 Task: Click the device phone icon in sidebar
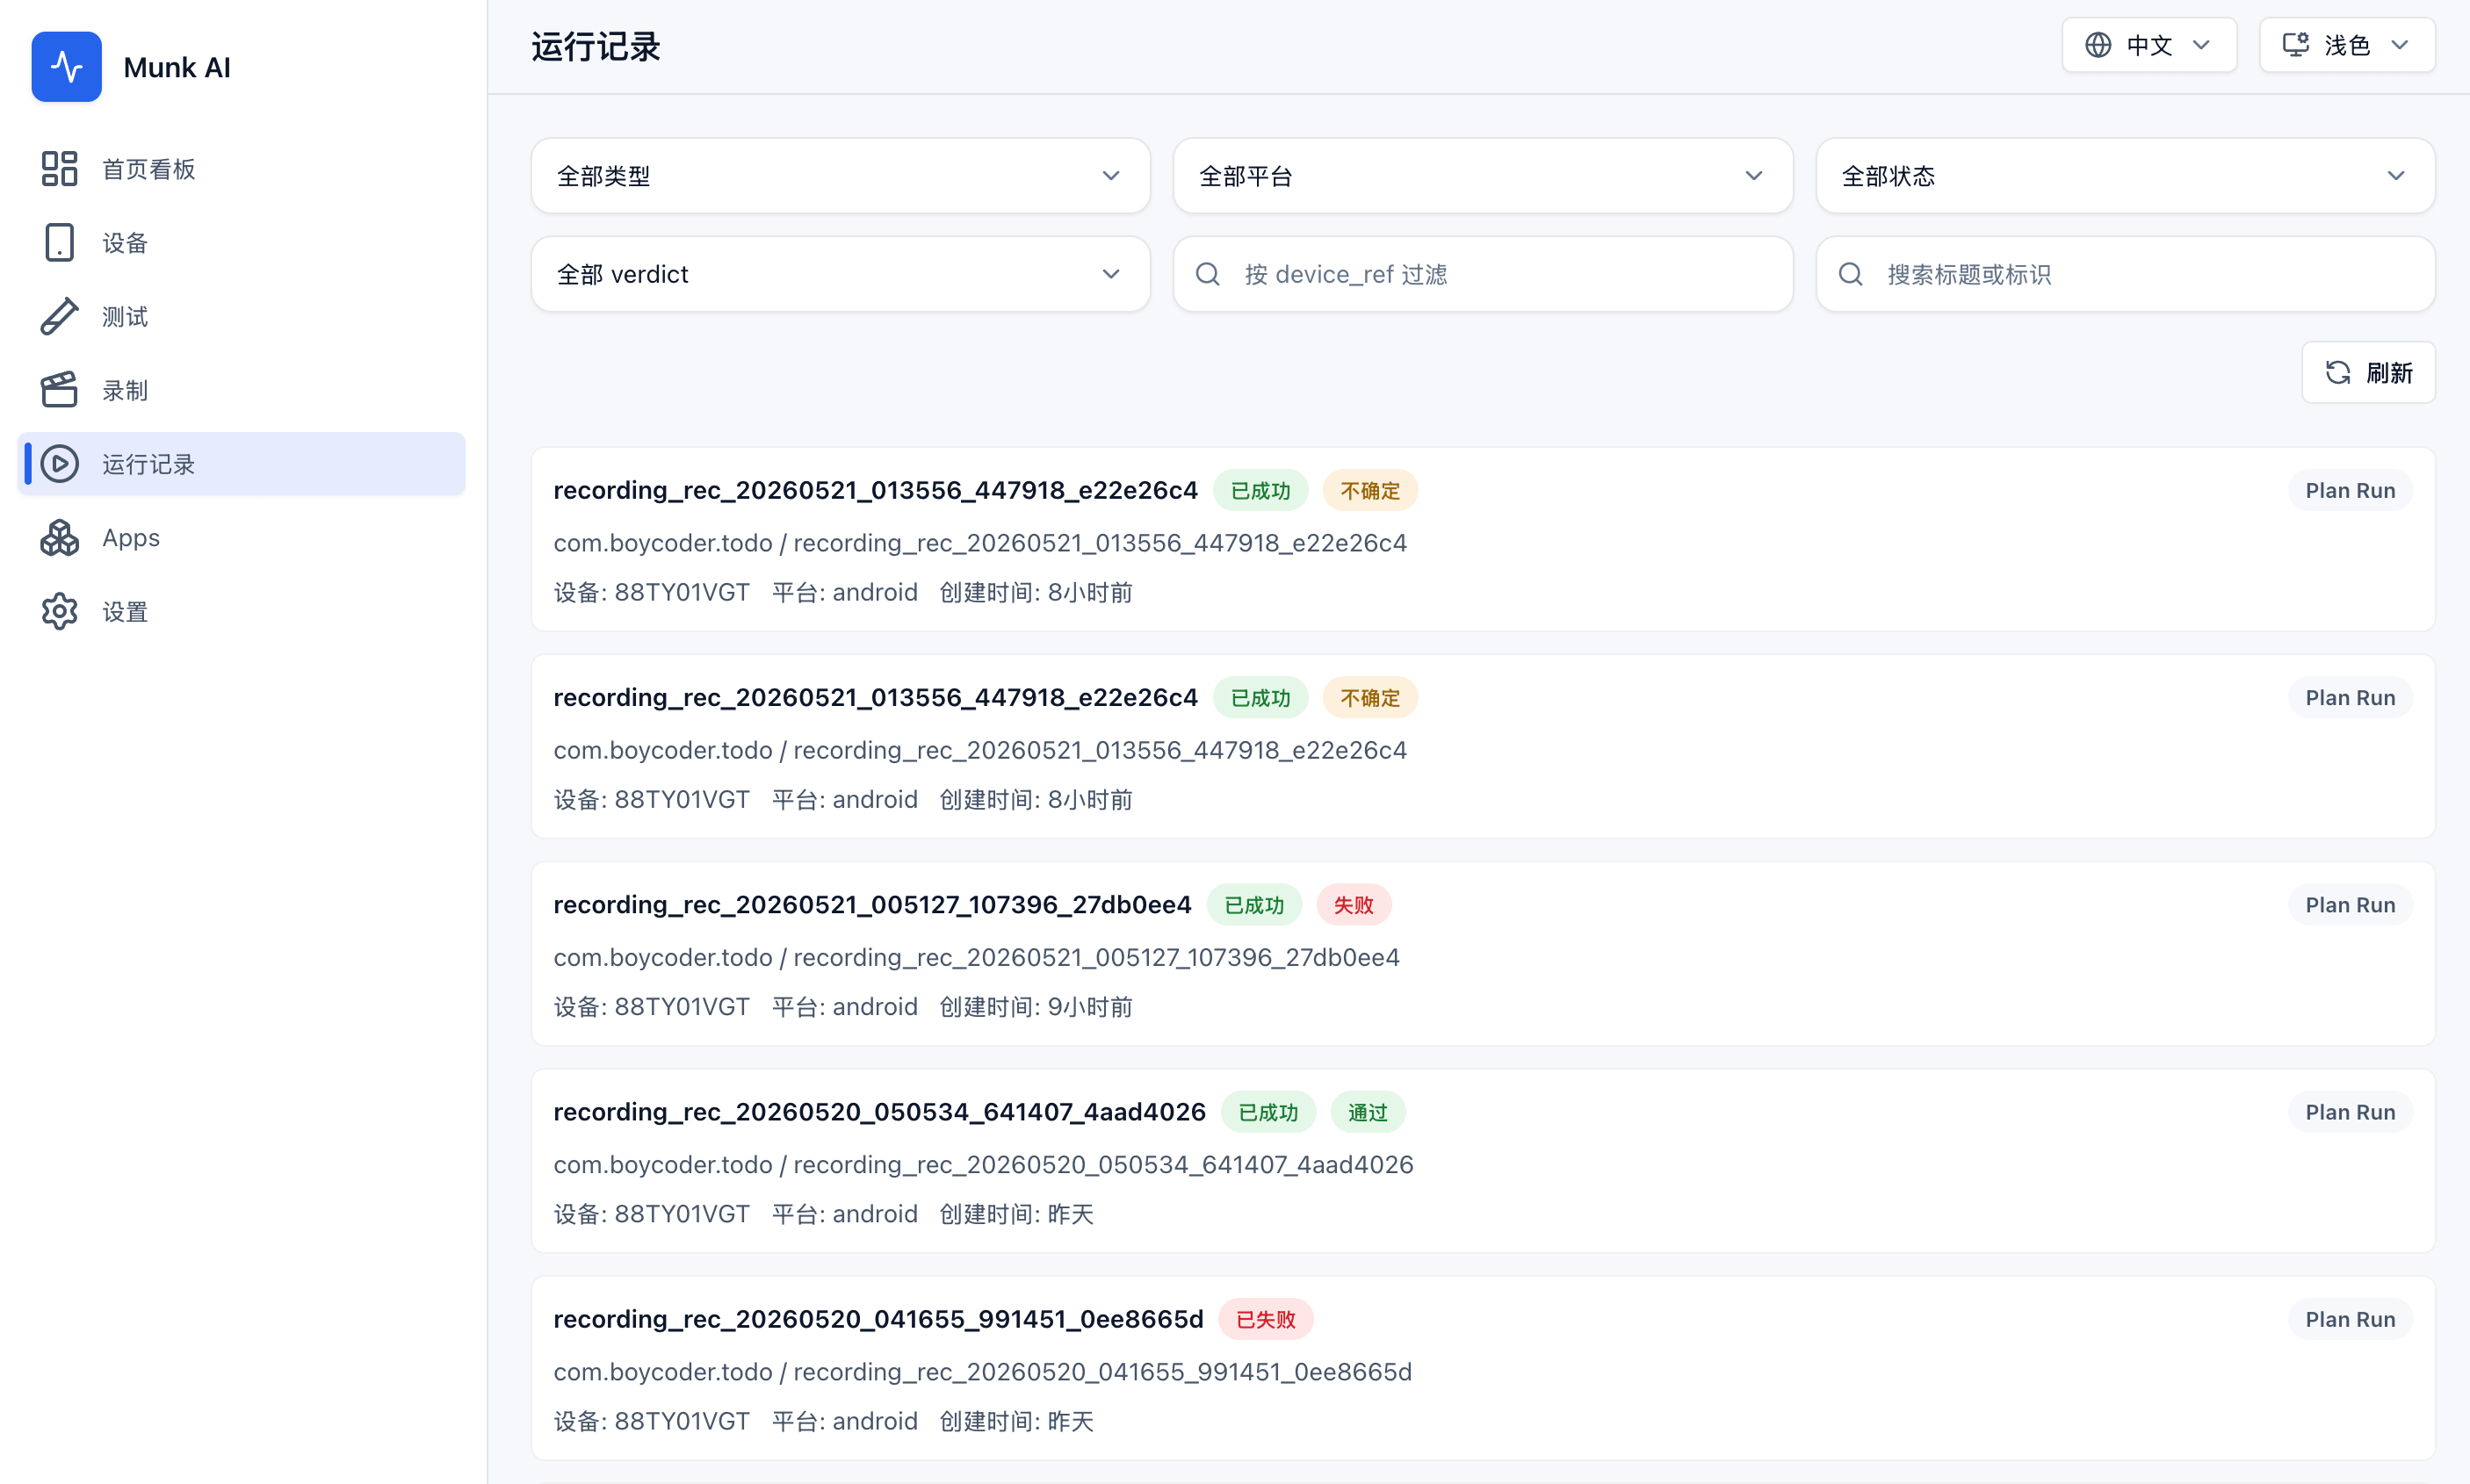59,243
